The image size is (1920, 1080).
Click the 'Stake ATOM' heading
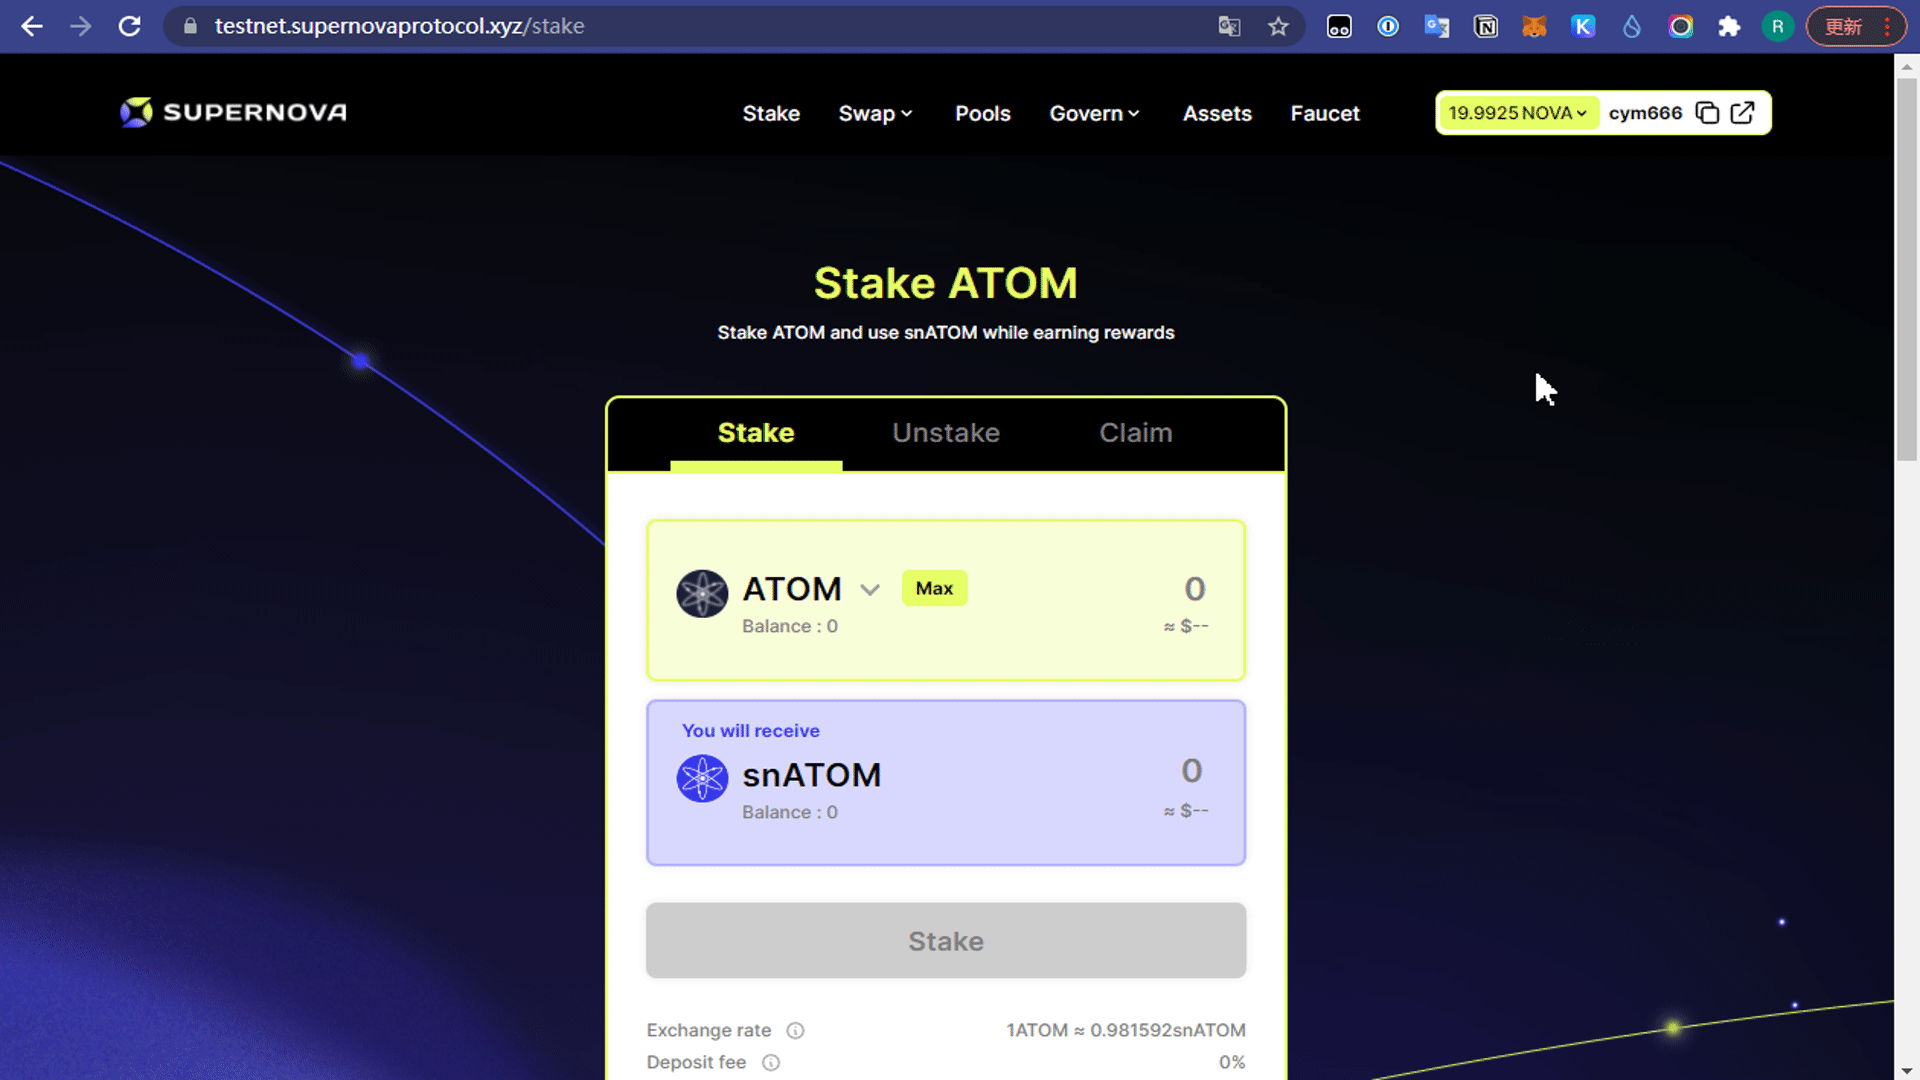[946, 283]
